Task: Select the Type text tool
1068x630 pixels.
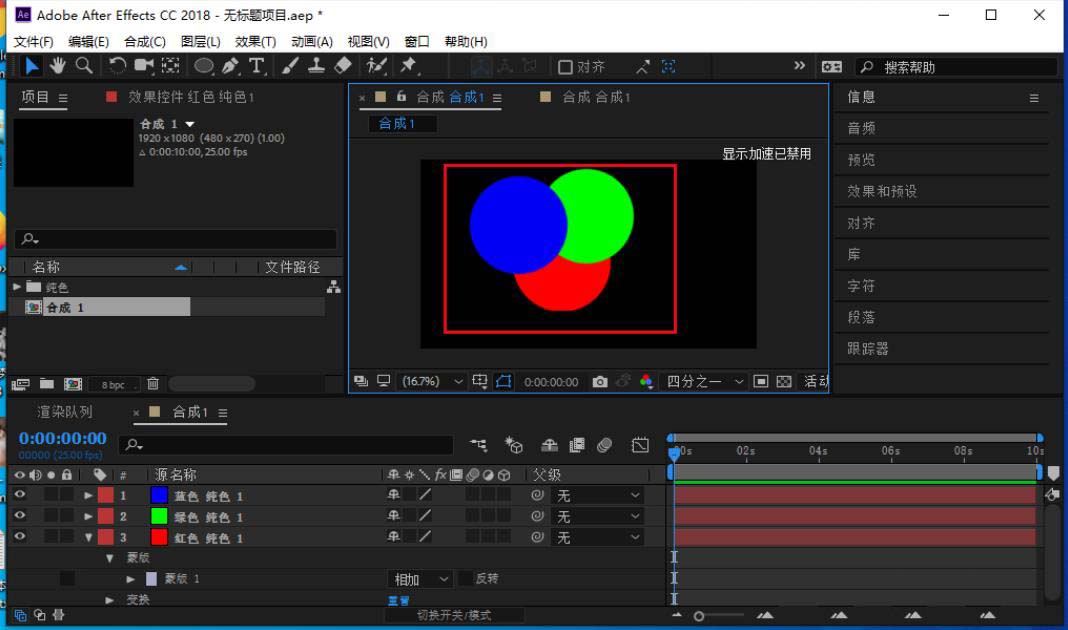Action: [x=257, y=66]
